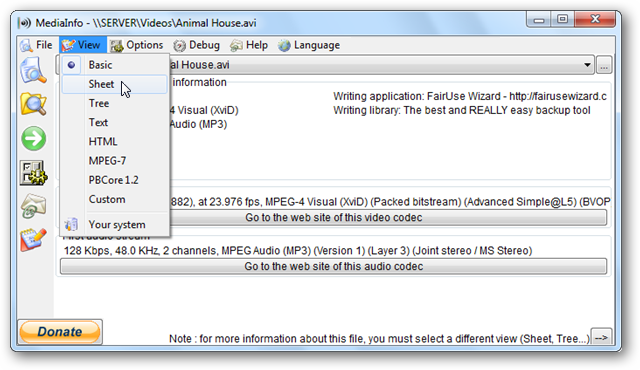Screen dimensions: 640x370
Task: Click the Donate button
Action: pyautogui.click(x=60, y=332)
